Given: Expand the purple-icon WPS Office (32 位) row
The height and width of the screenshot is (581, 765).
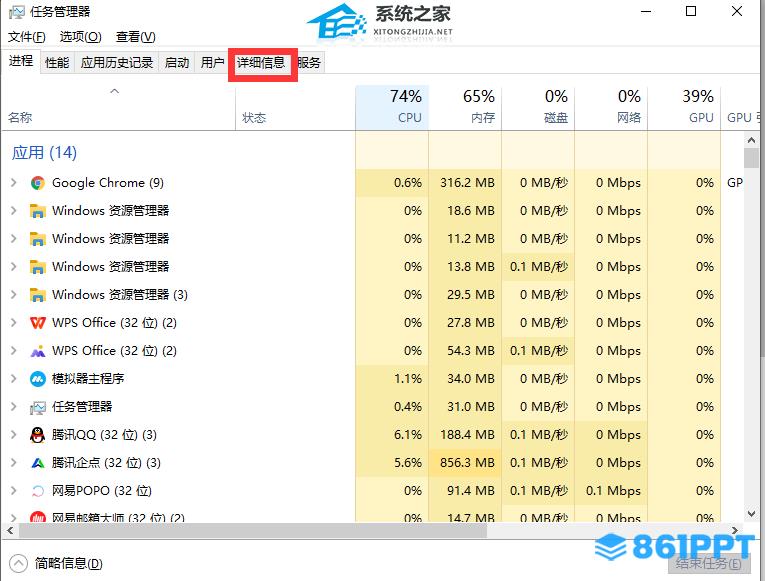Looking at the screenshot, I should tap(14, 351).
